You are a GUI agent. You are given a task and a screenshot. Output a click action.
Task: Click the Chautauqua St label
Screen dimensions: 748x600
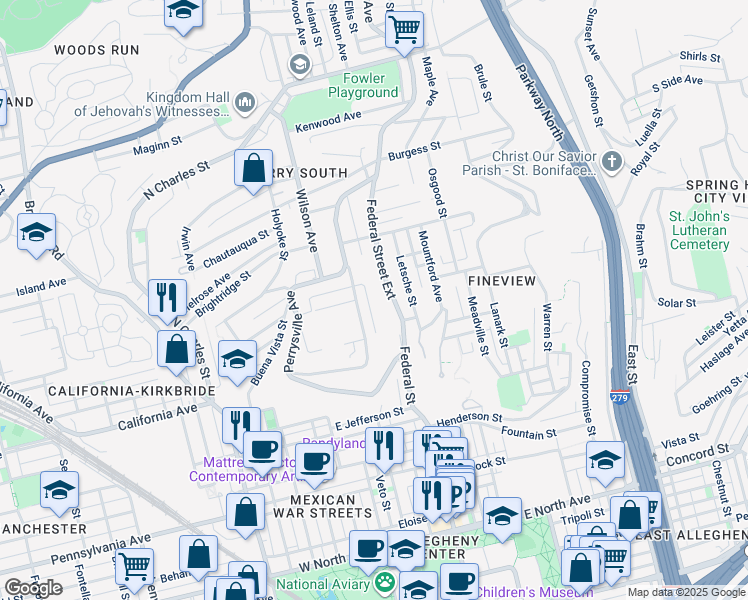pos(236,249)
